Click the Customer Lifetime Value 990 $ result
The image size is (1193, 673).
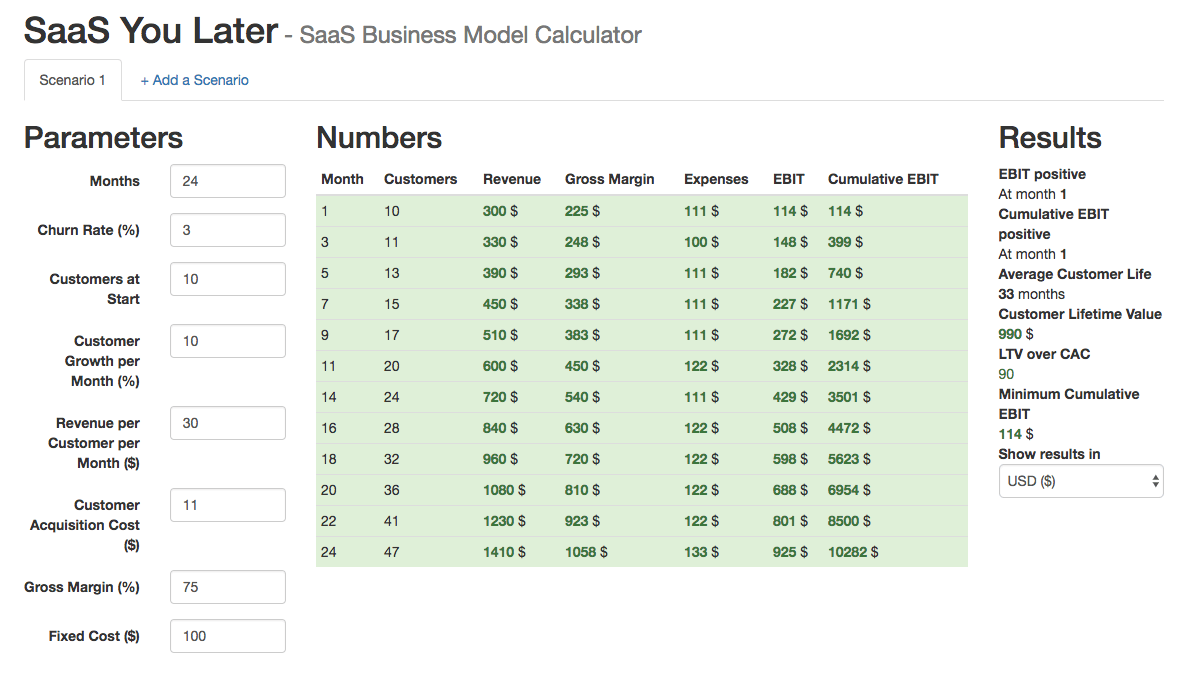coord(1016,334)
